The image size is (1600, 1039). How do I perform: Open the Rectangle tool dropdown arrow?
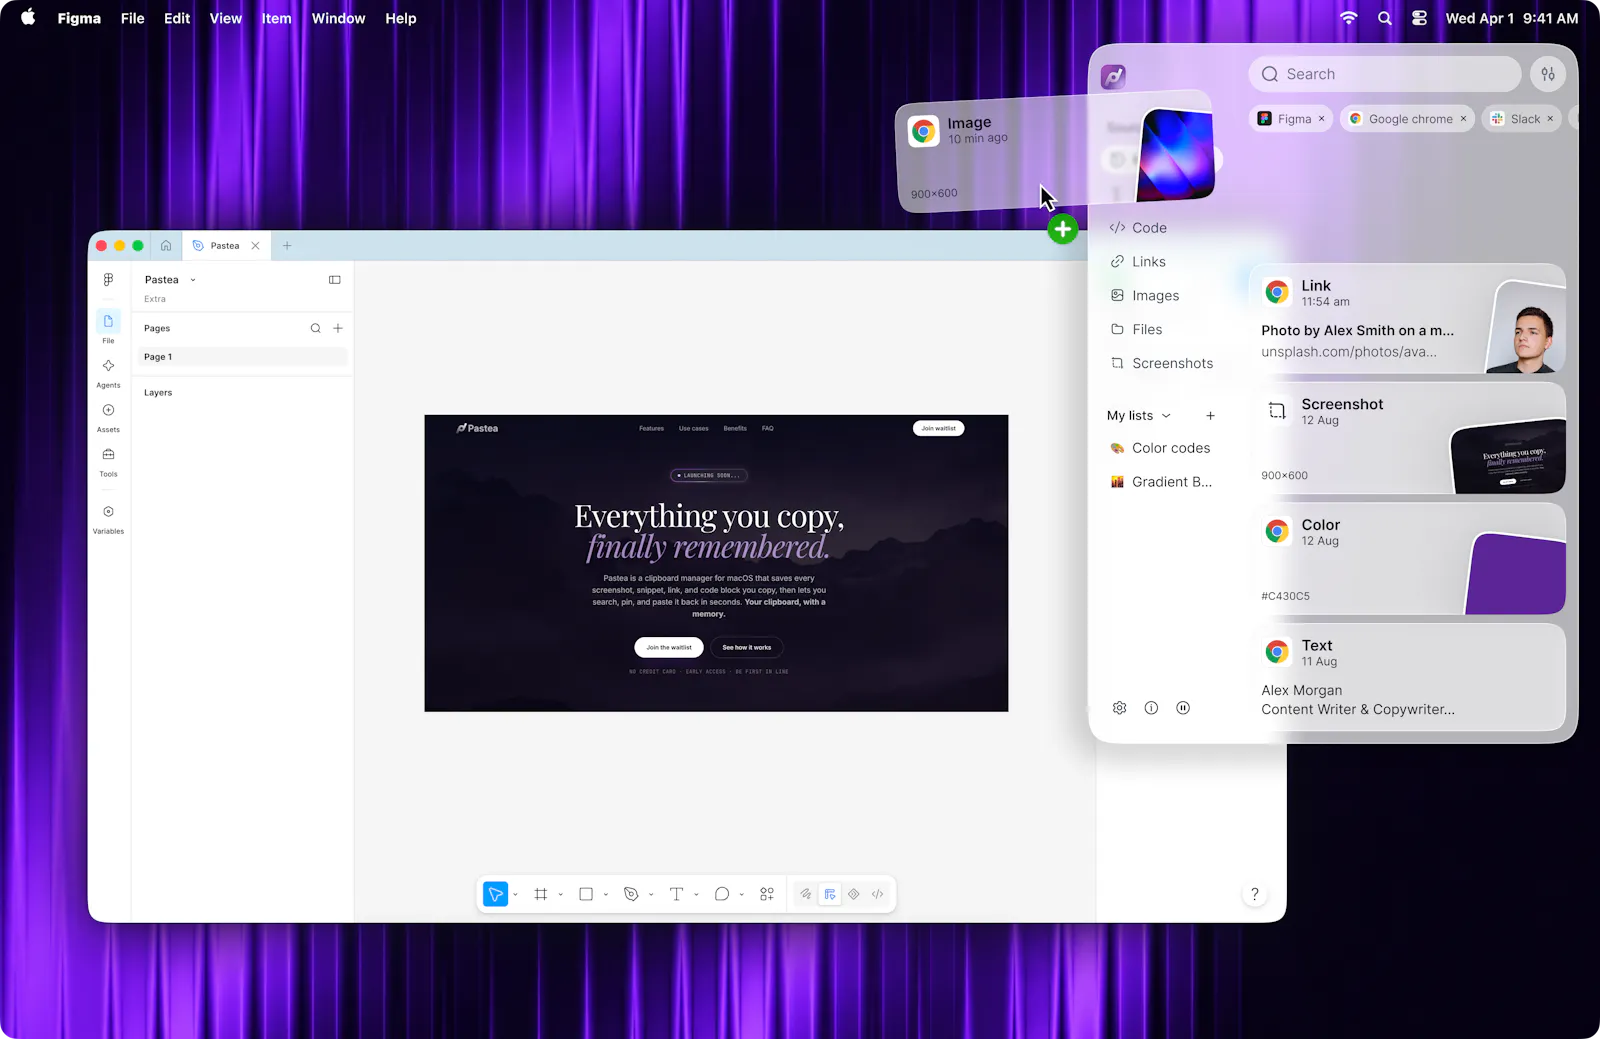[606, 895]
